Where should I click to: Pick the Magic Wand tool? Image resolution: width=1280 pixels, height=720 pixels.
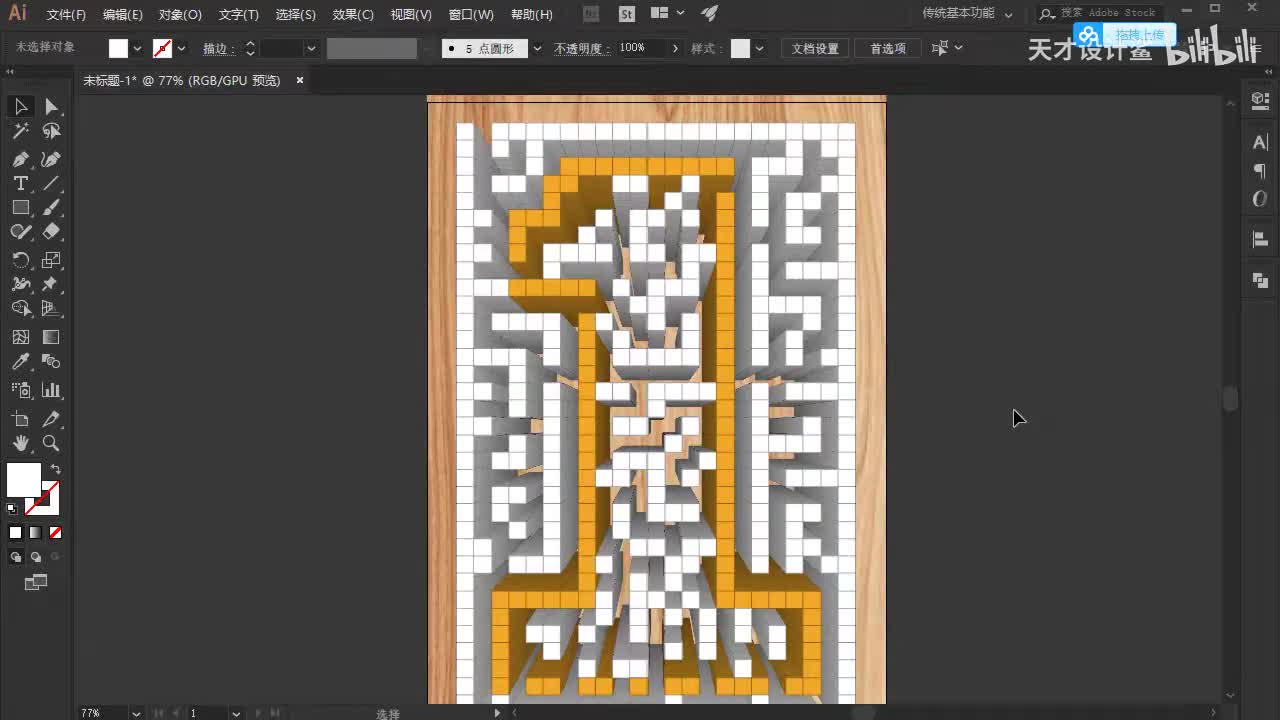[20, 131]
